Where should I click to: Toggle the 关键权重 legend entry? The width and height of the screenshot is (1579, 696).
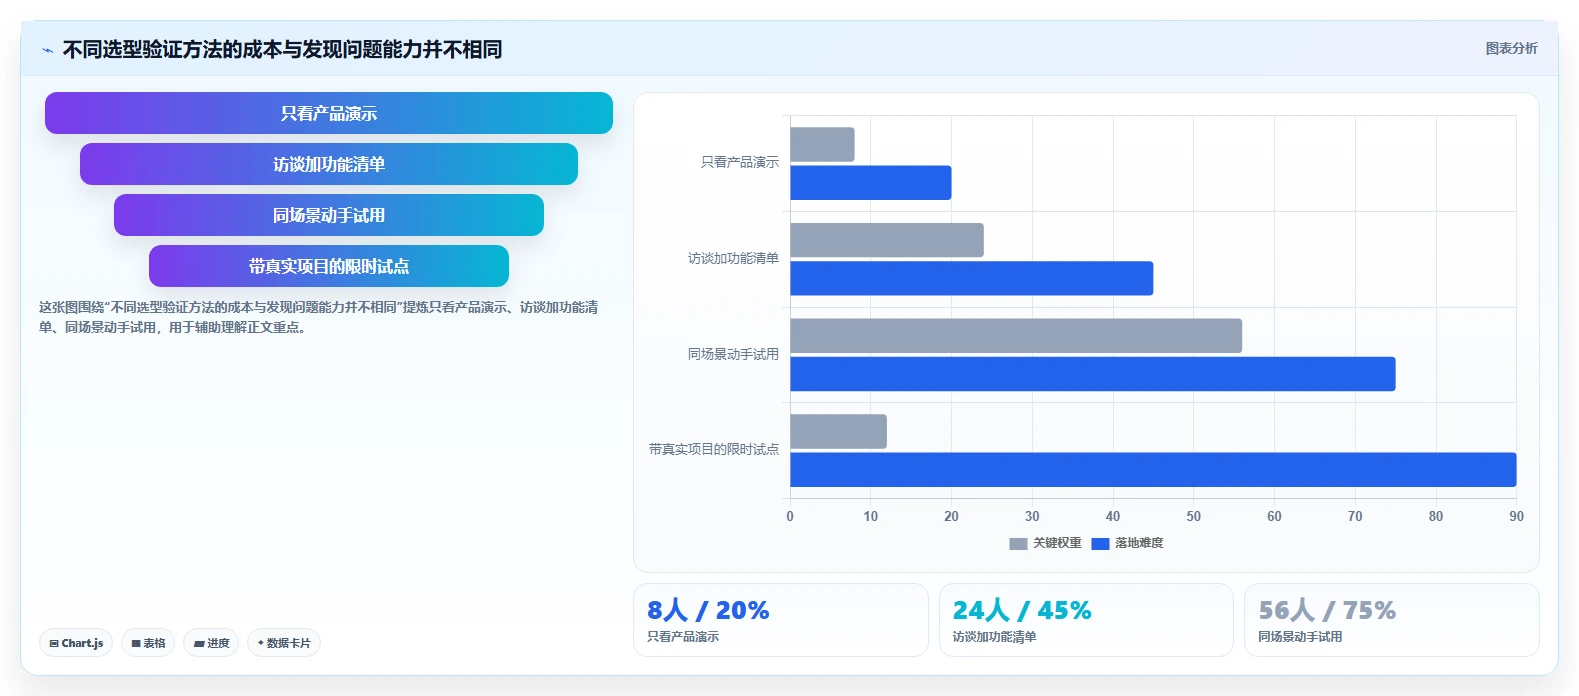click(1045, 543)
